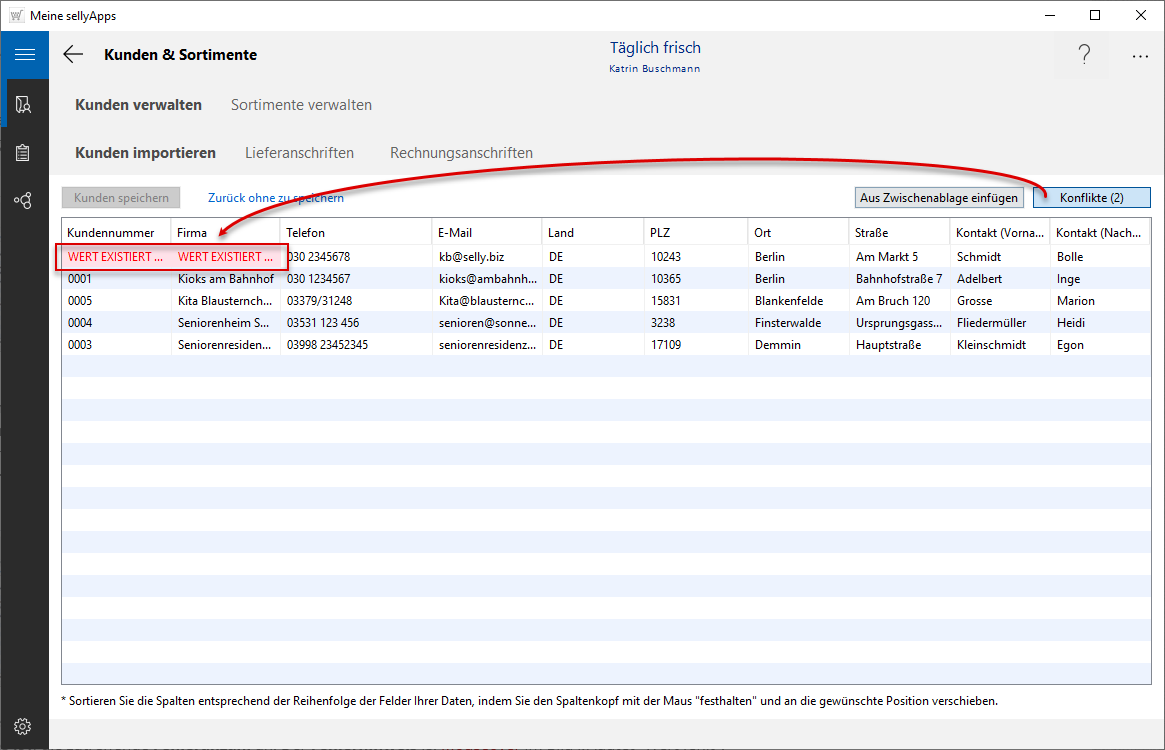
Task: Select the Kunden verwalten tab
Action: (138, 105)
